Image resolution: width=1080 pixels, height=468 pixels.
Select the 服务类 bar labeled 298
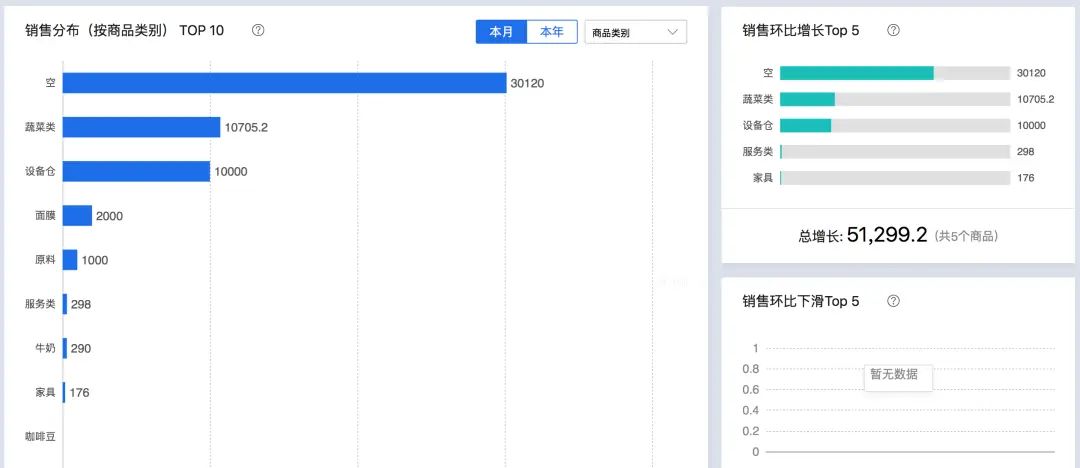coord(65,304)
